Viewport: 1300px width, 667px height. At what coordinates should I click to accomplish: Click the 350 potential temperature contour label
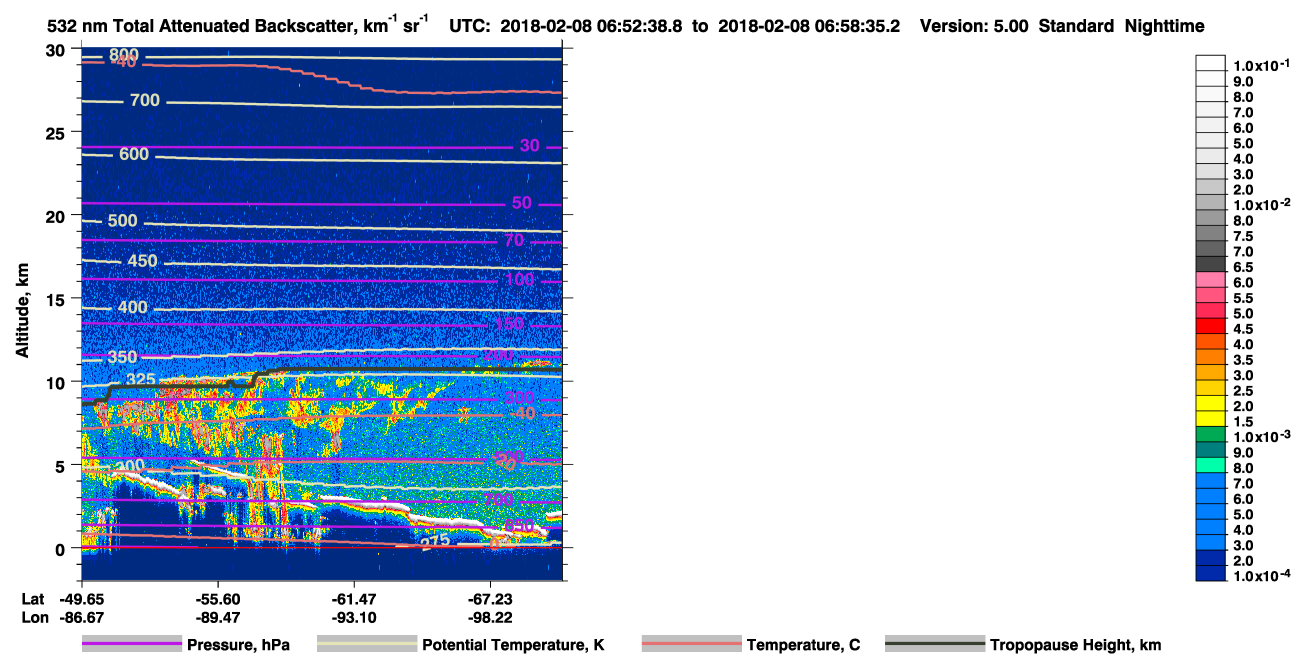point(122,357)
